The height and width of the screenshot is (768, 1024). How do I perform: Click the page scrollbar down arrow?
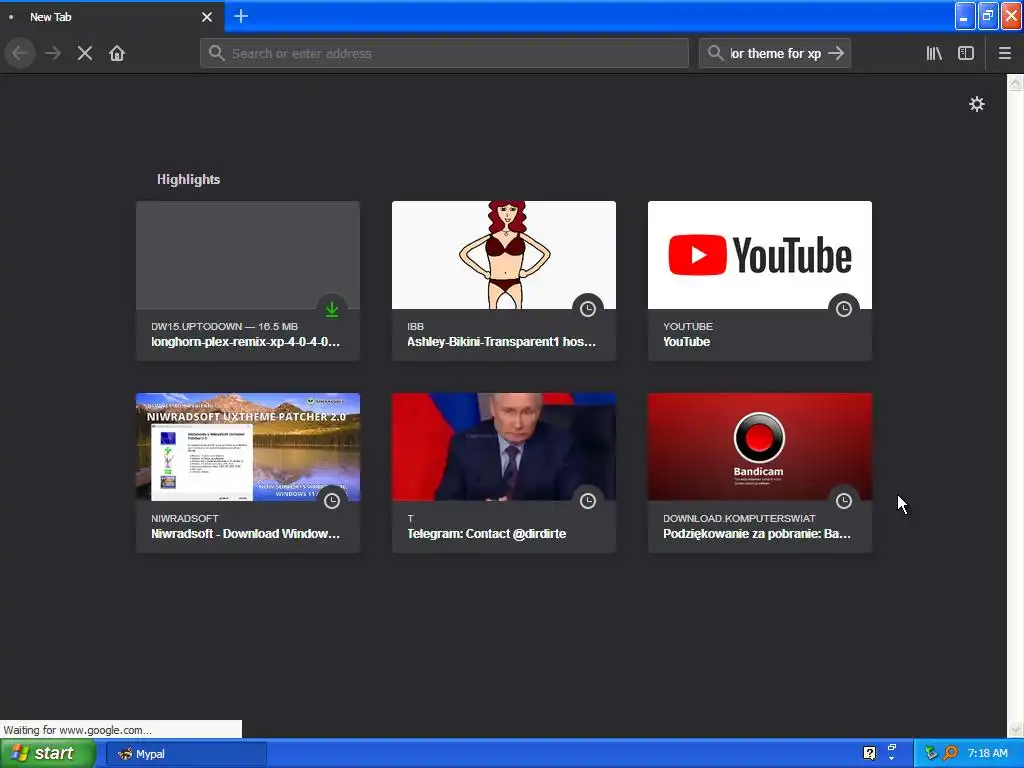click(1016, 729)
